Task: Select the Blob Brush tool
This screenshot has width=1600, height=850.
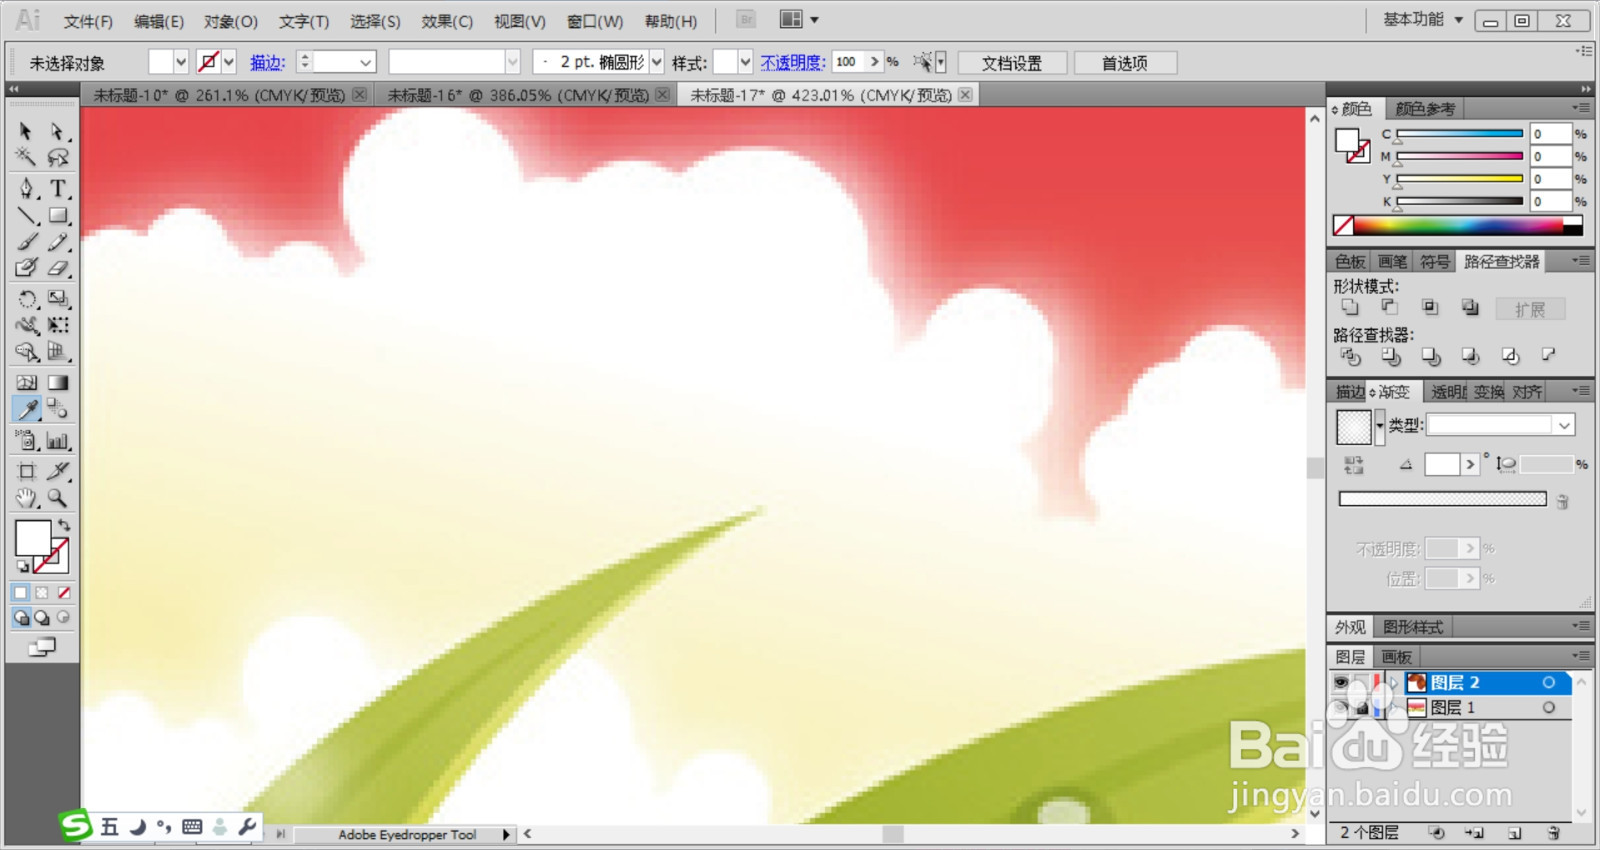Action: pos(26,268)
